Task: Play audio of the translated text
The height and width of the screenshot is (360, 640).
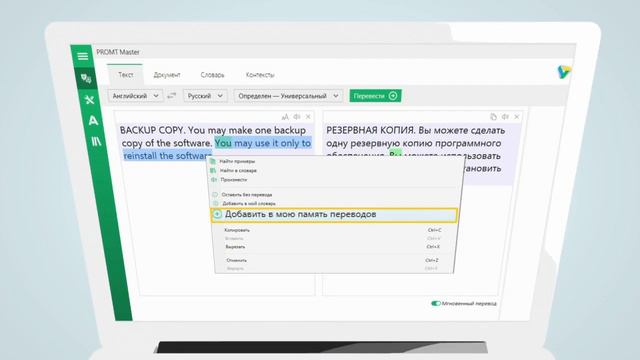Action: (505, 117)
